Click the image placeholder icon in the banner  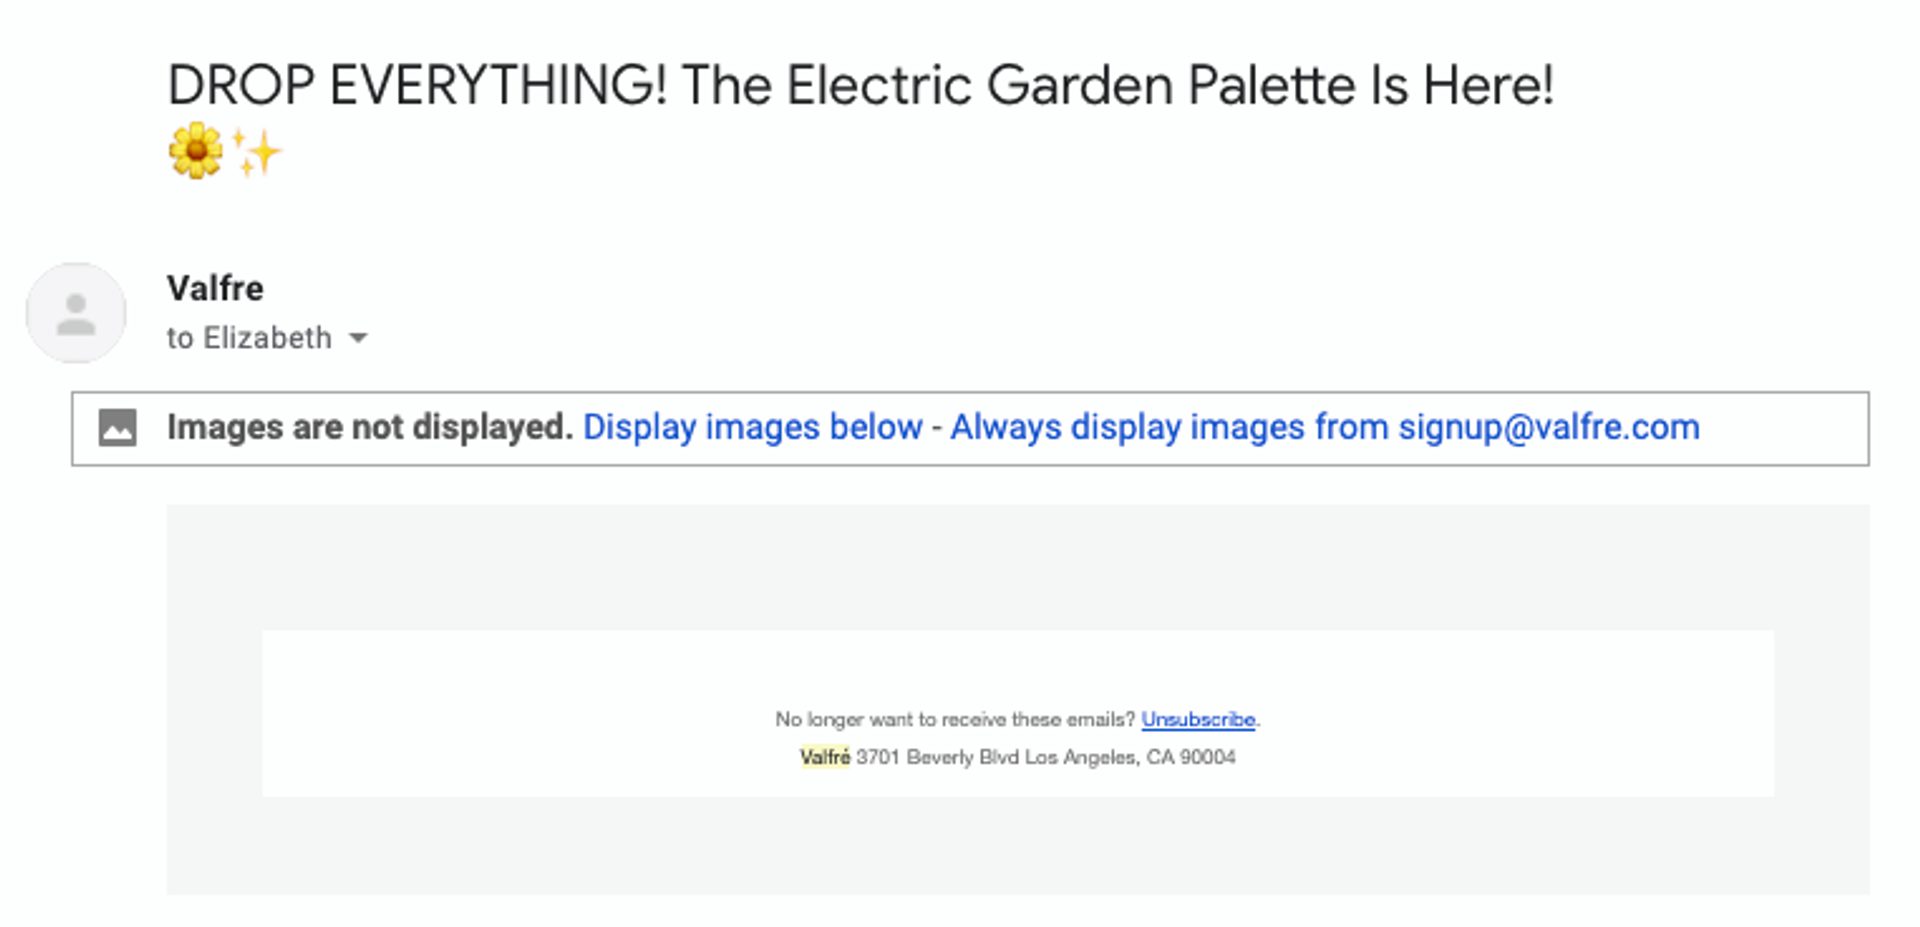click(117, 428)
